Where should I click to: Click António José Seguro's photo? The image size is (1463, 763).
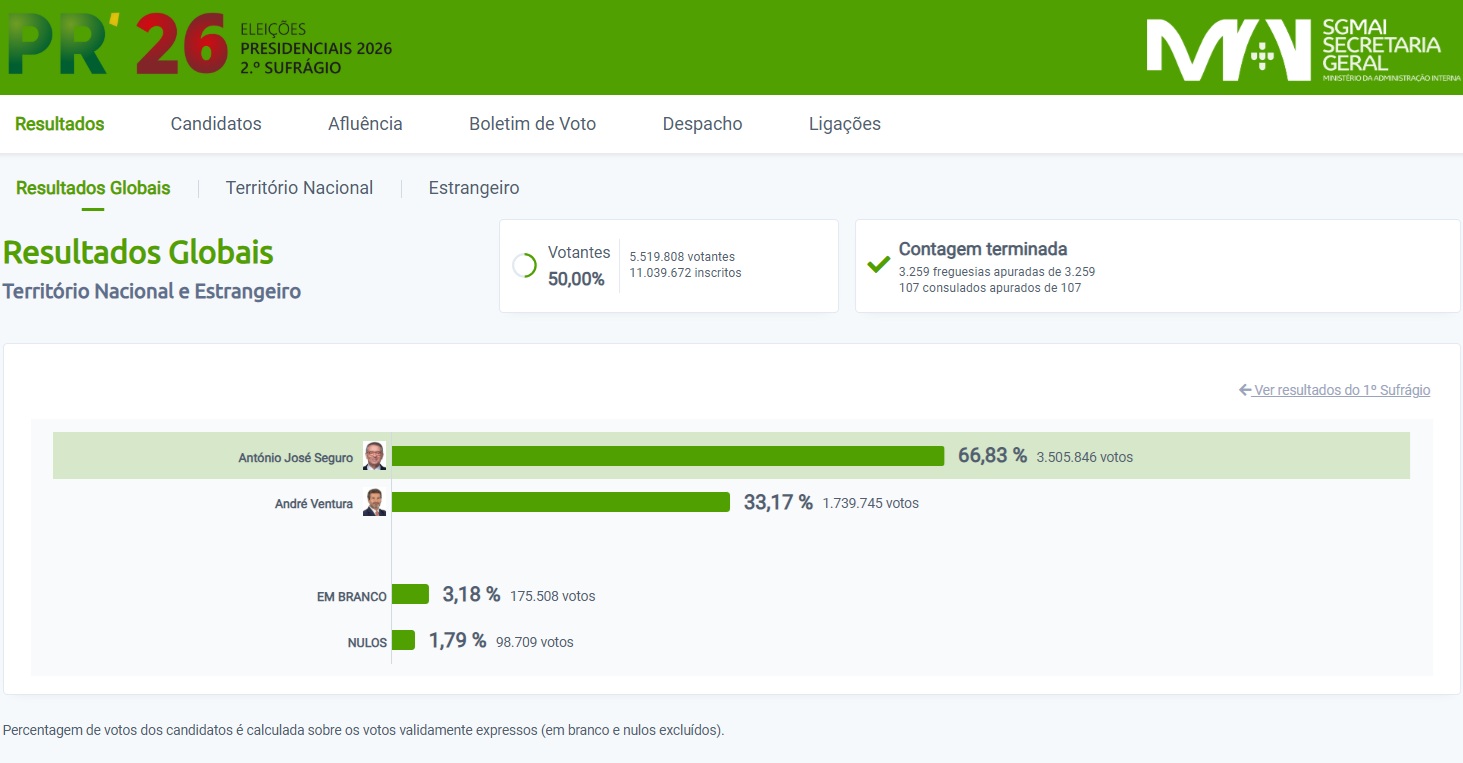374,456
